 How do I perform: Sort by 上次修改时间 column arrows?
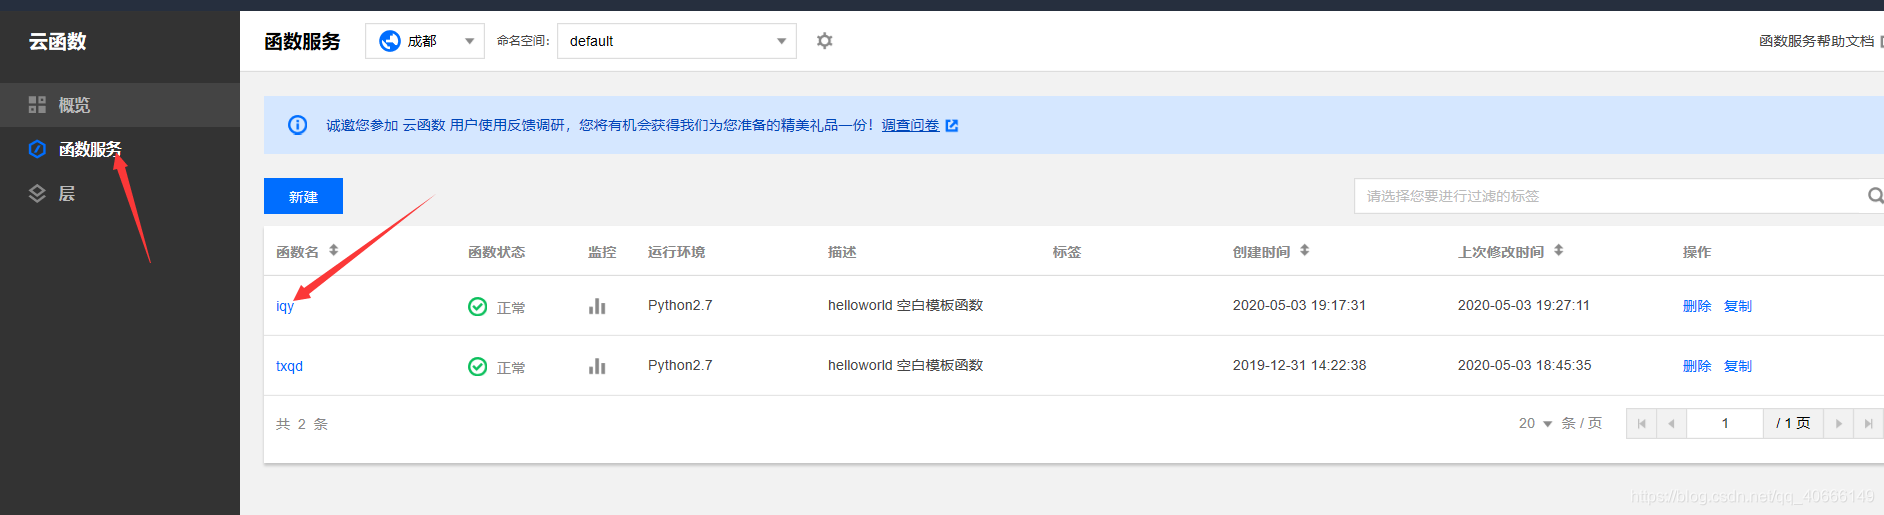tap(1559, 251)
